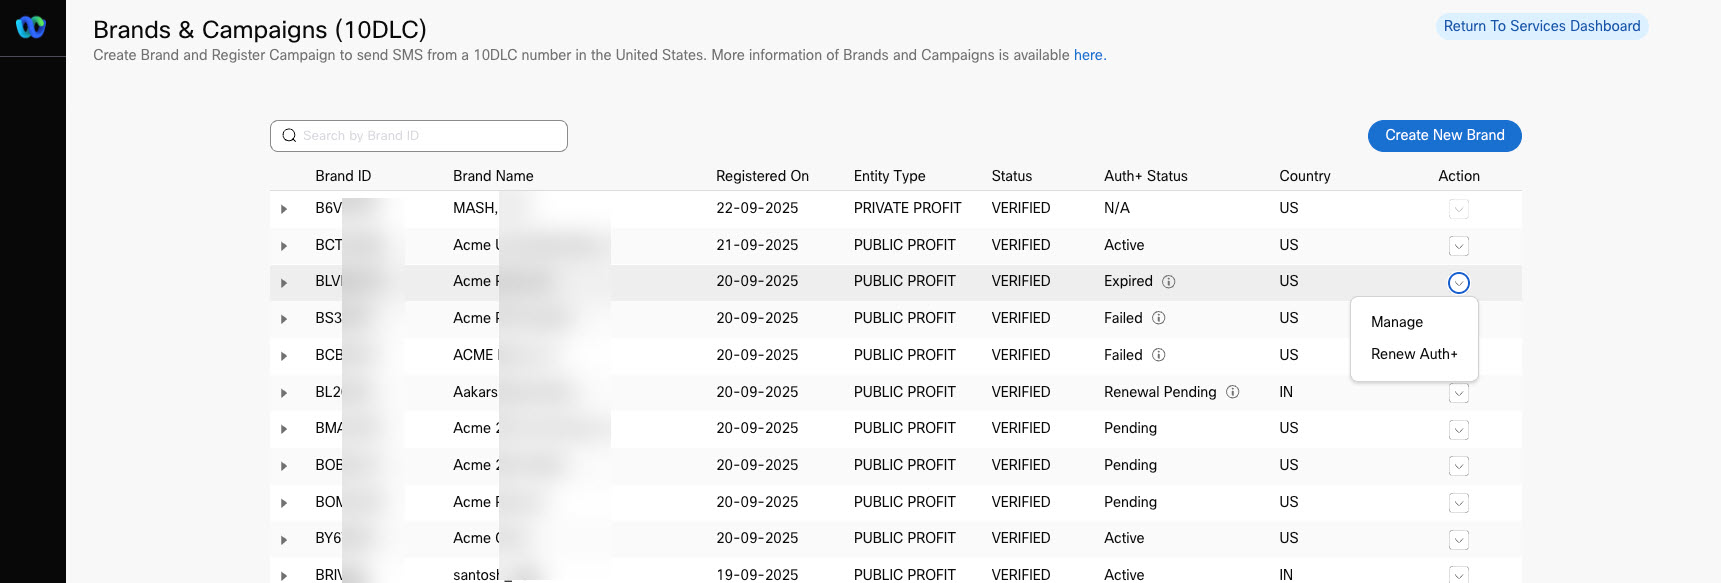This screenshot has height=583, width=1721.
Task: Click the info icon on the first Failed row
Action: (x=1159, y=318)
